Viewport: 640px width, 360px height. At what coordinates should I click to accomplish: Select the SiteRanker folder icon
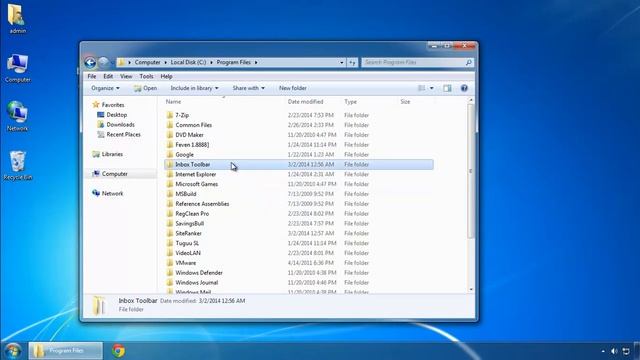click(x=170, y=233)
